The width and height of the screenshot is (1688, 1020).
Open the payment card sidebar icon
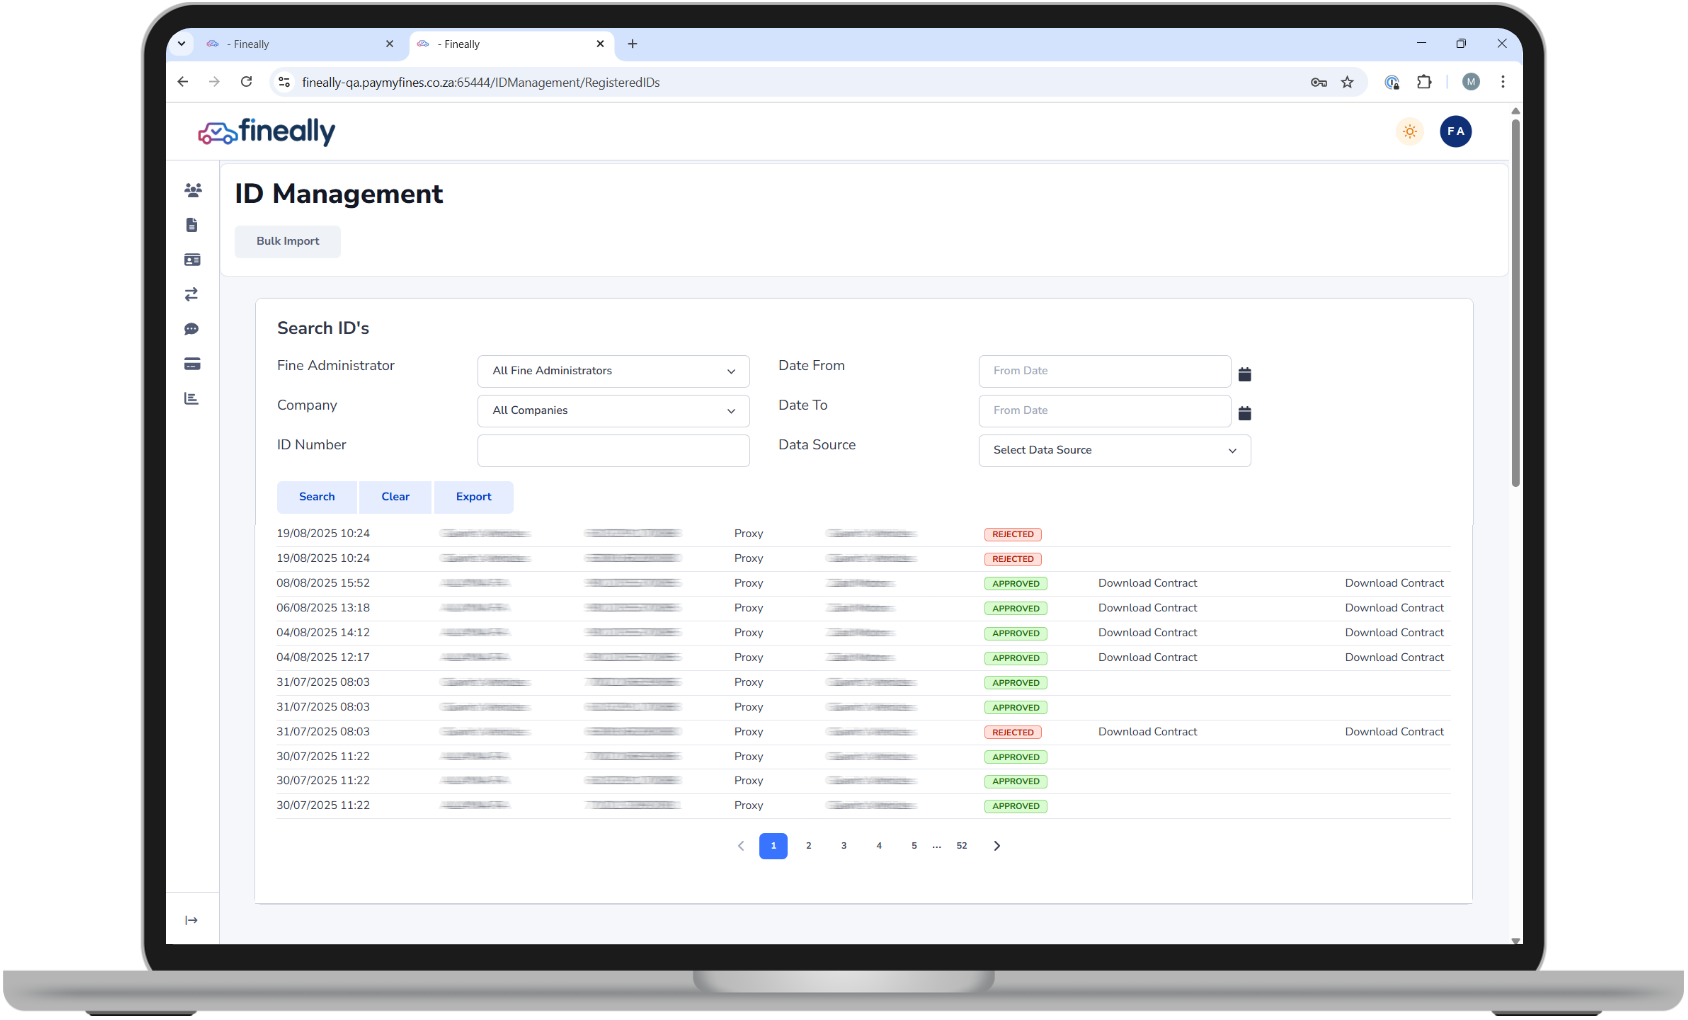[x=192, y=363]
